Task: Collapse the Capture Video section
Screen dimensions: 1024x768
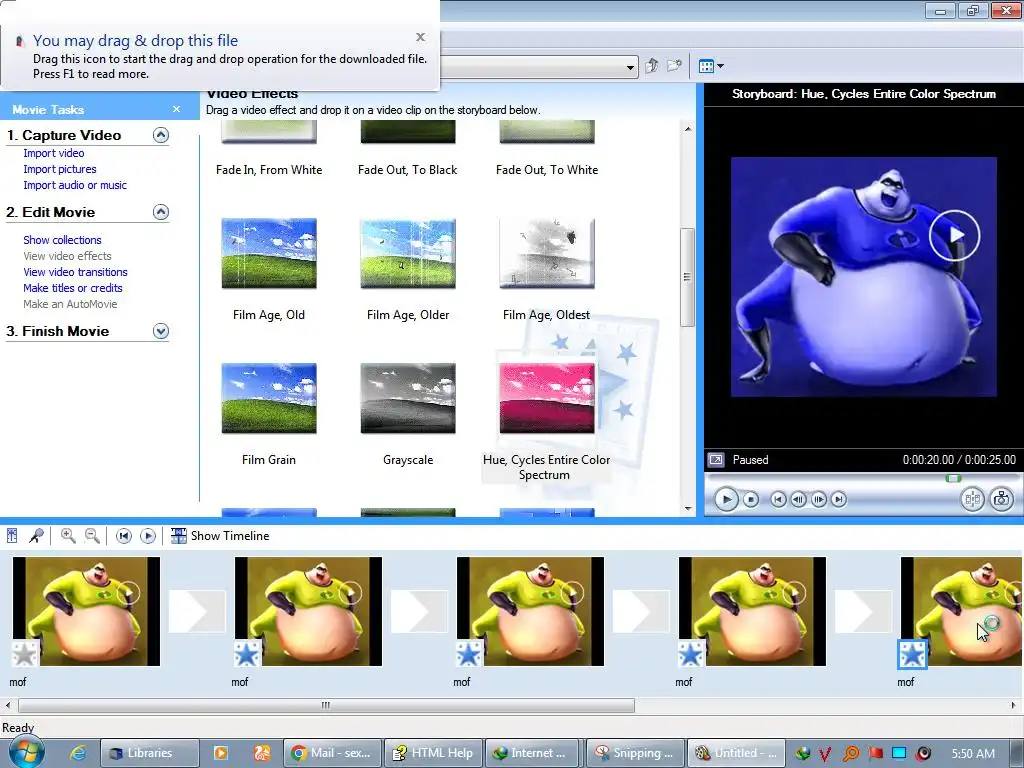Action: tap(161, 135)
